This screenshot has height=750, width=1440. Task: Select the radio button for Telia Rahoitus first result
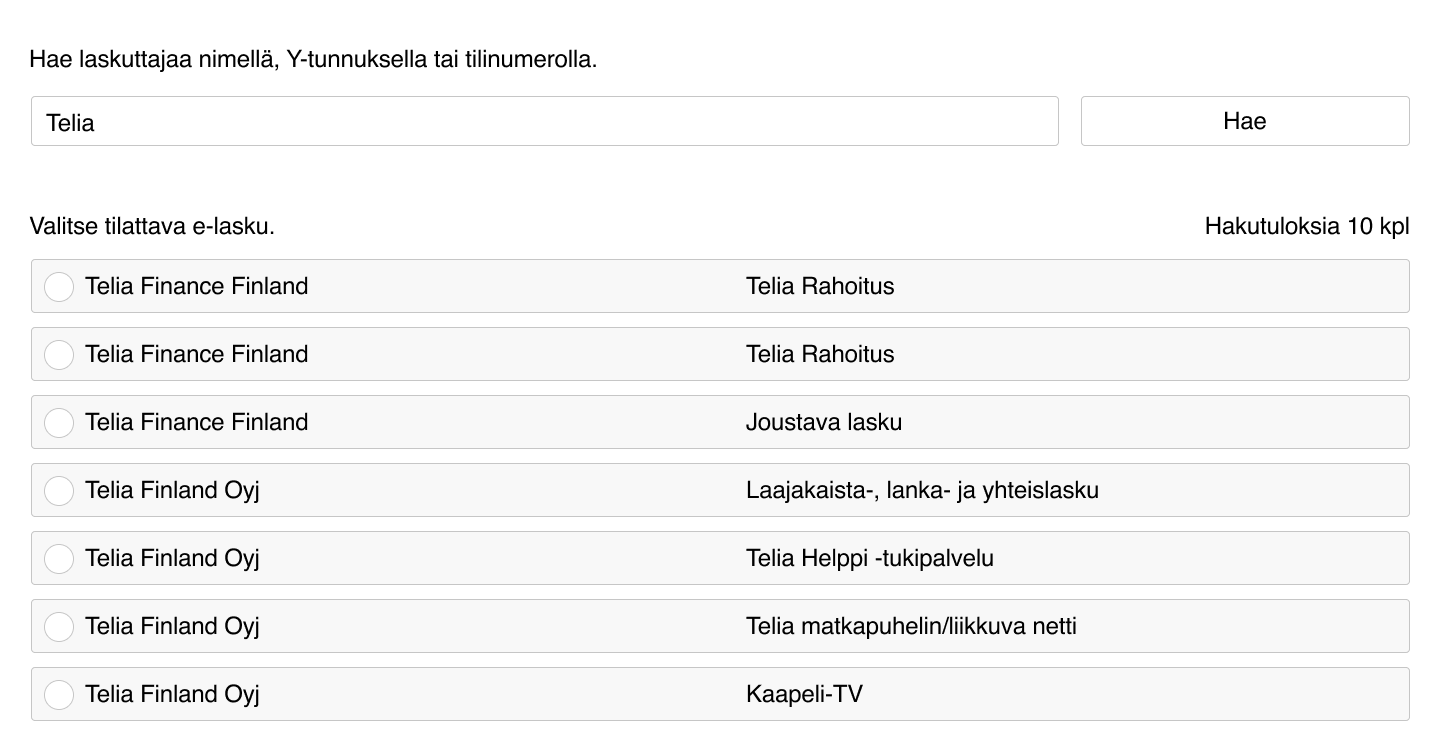[x=59, y=286]
